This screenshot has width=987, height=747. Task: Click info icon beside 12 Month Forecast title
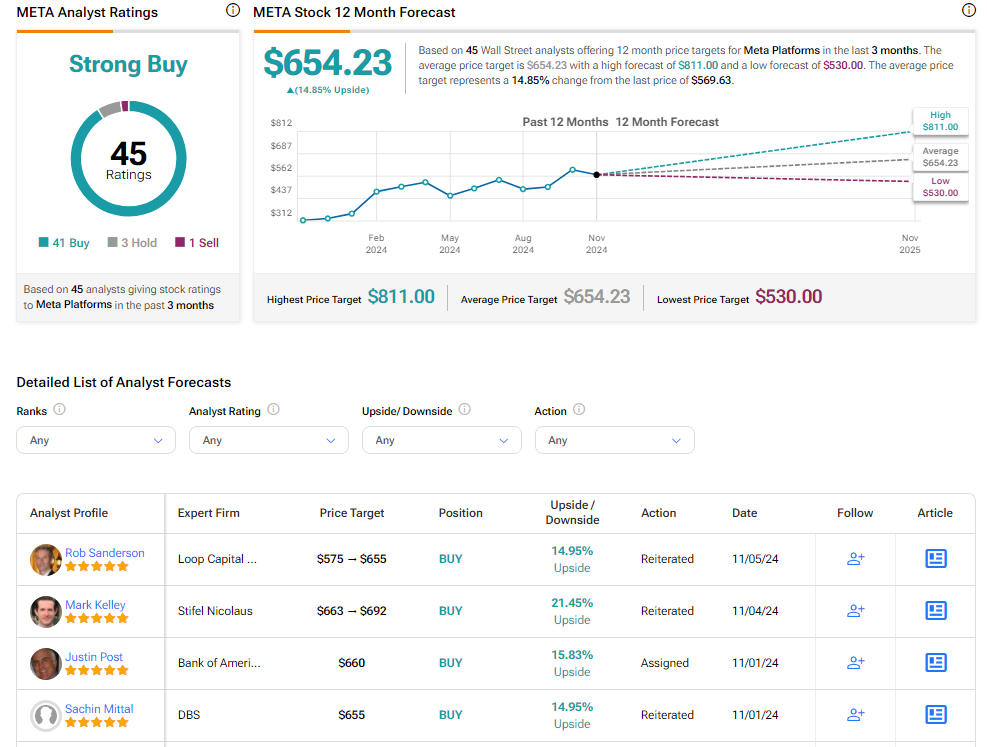point(968,11)
